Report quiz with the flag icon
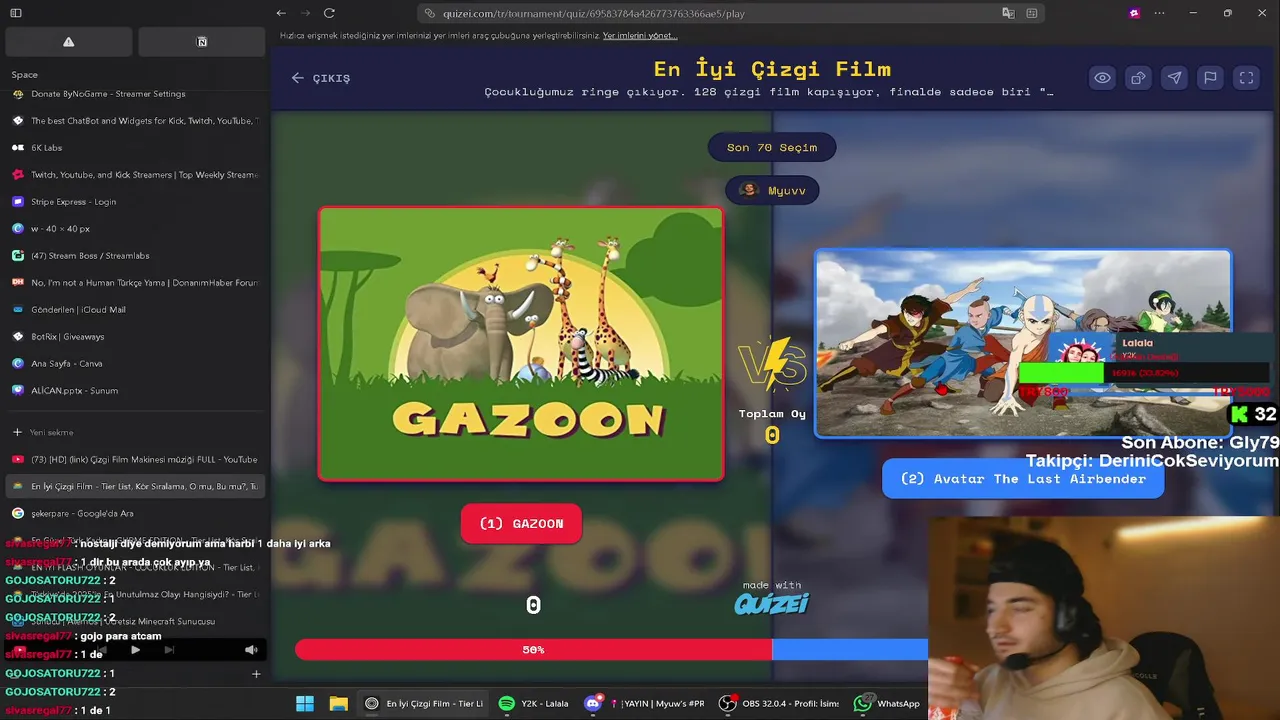1280x720 pixels. tap(1210, 77)
